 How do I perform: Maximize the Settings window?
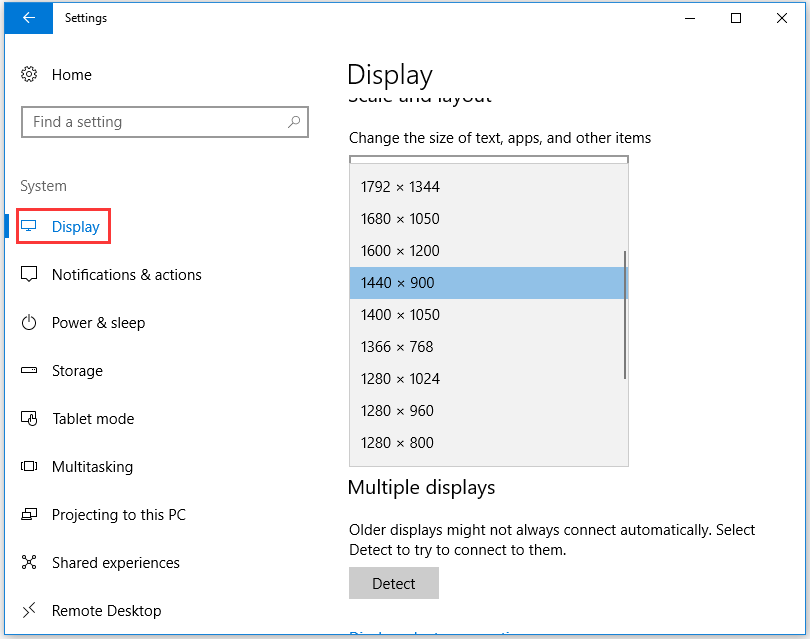point(736,18)
